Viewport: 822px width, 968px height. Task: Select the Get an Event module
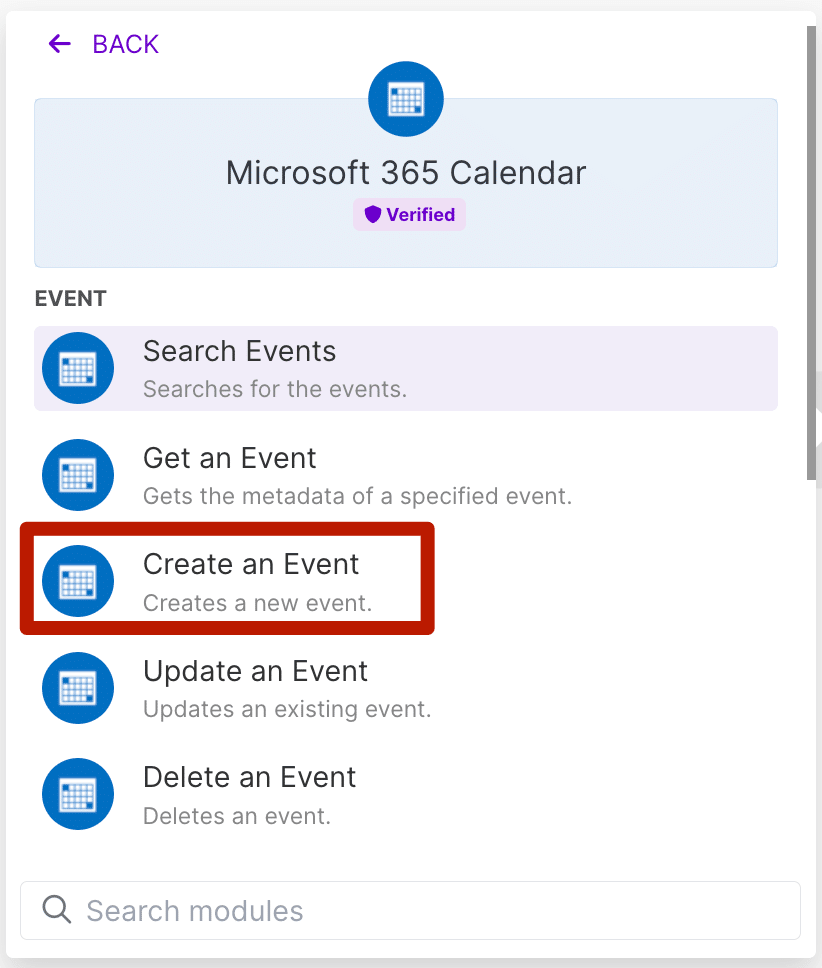(x=300, y=475)
